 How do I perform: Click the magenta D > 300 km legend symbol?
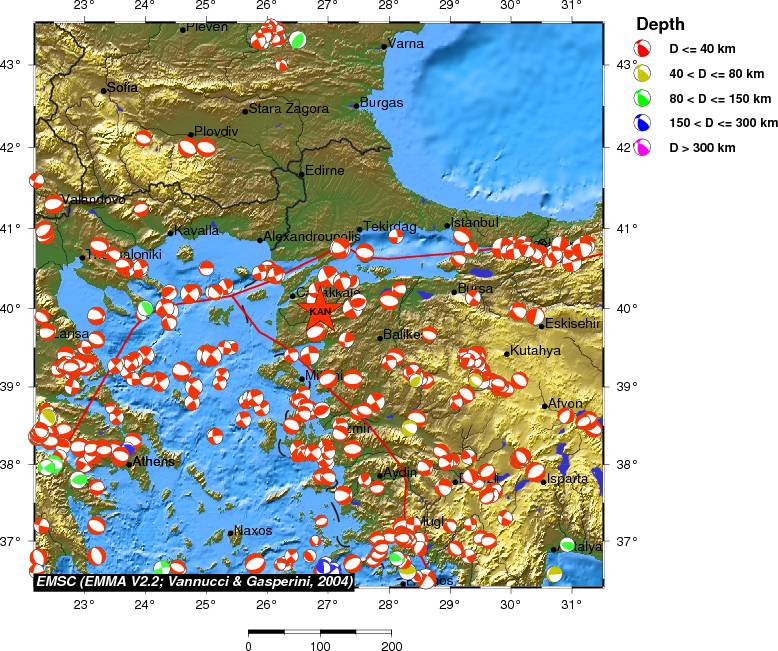click(x=644, y=148)
